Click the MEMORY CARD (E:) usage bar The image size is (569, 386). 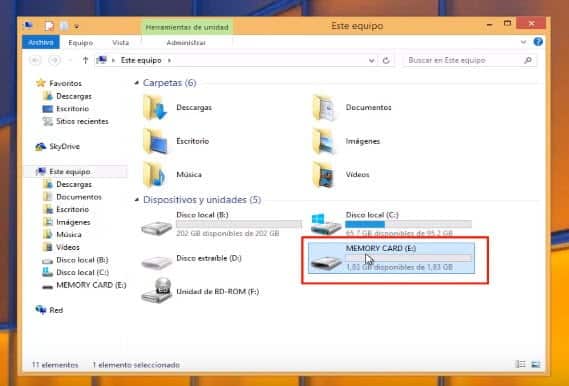coord(408,258)
